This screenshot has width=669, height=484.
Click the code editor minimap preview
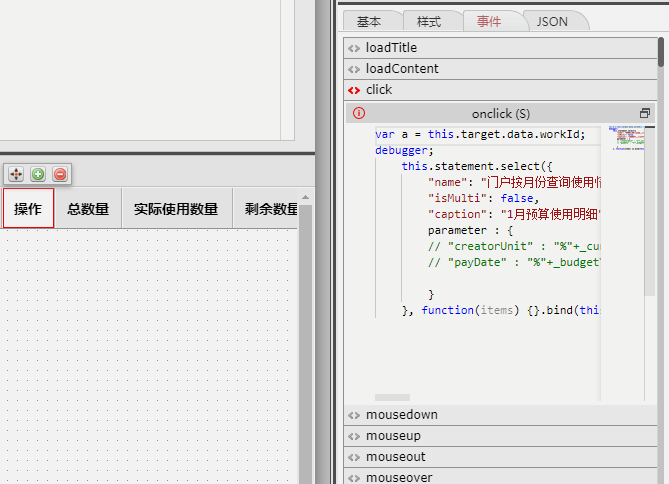(x=627, y=140)
